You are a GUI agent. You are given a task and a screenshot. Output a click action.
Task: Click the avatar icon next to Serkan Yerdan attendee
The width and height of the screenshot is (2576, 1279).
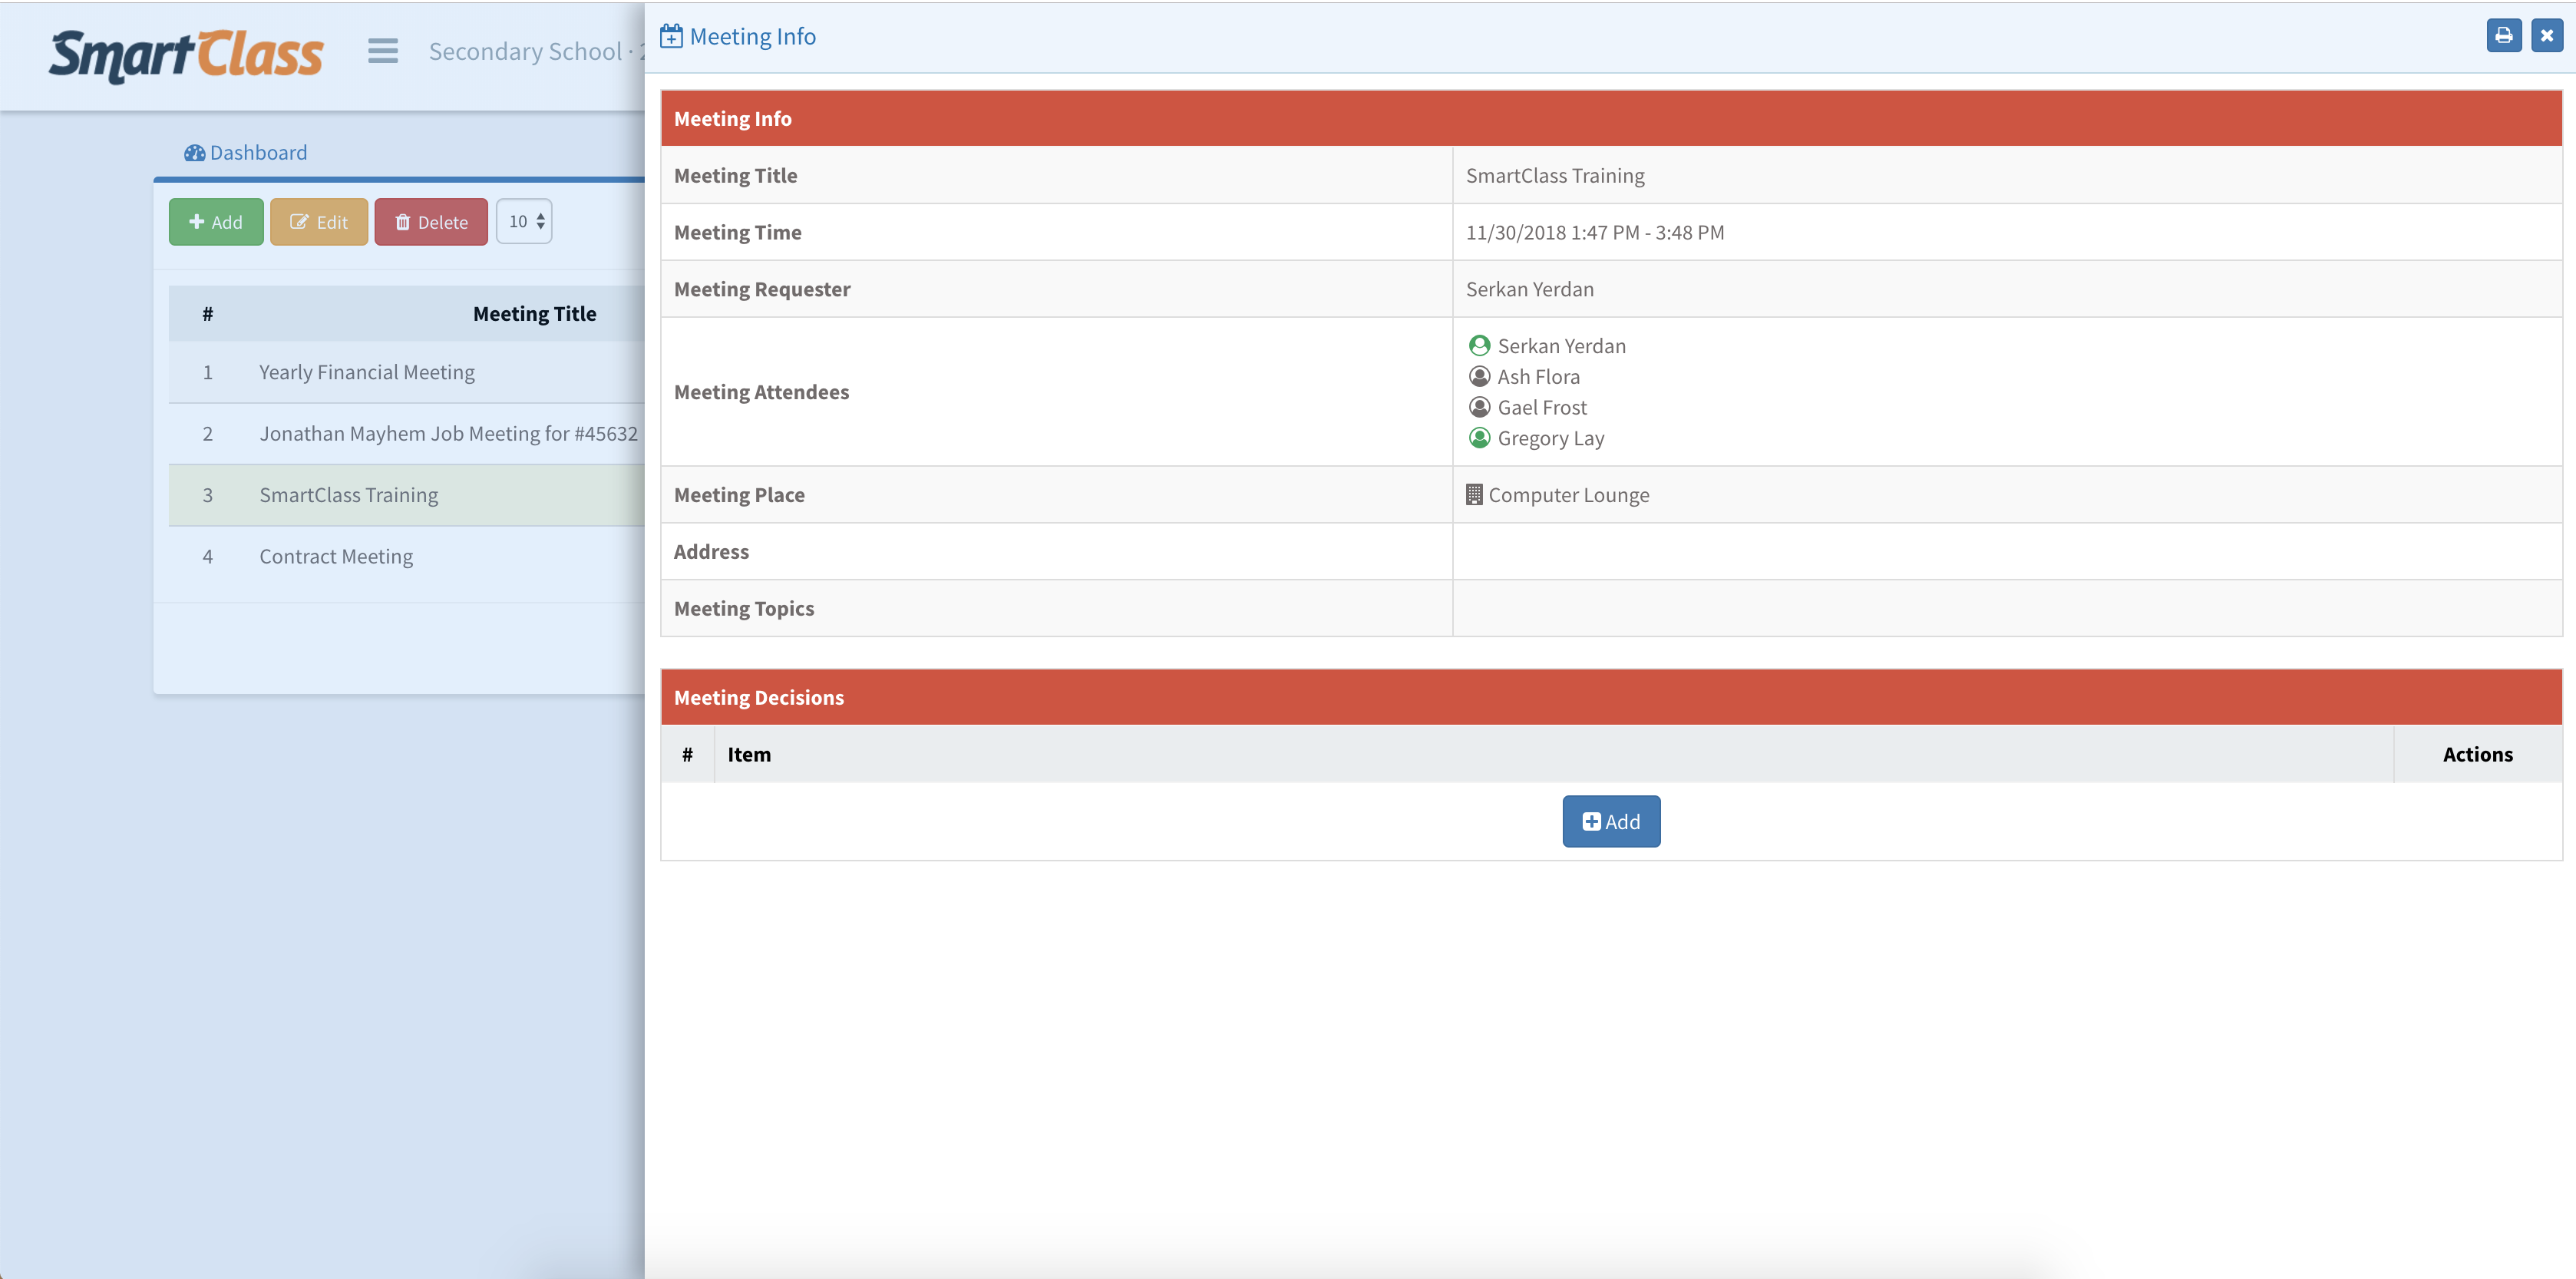point(1479,346)
